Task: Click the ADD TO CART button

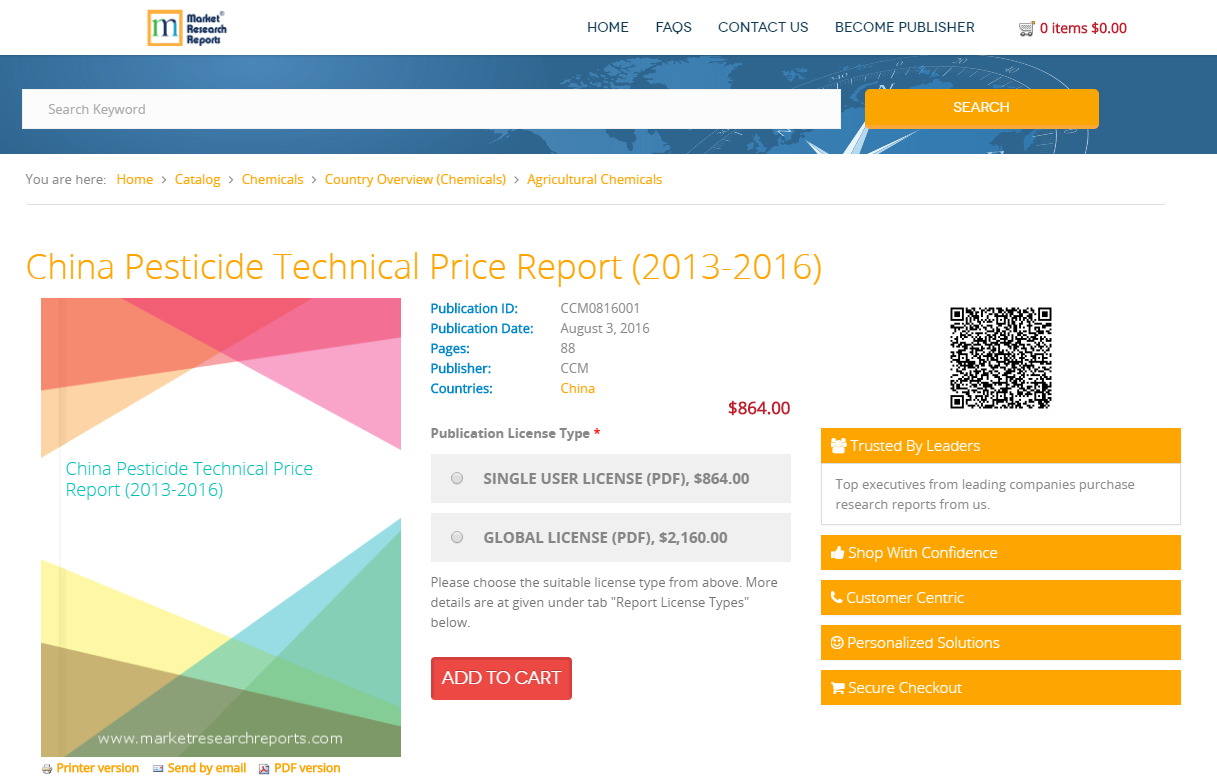Action: click(x=501, y=678)
